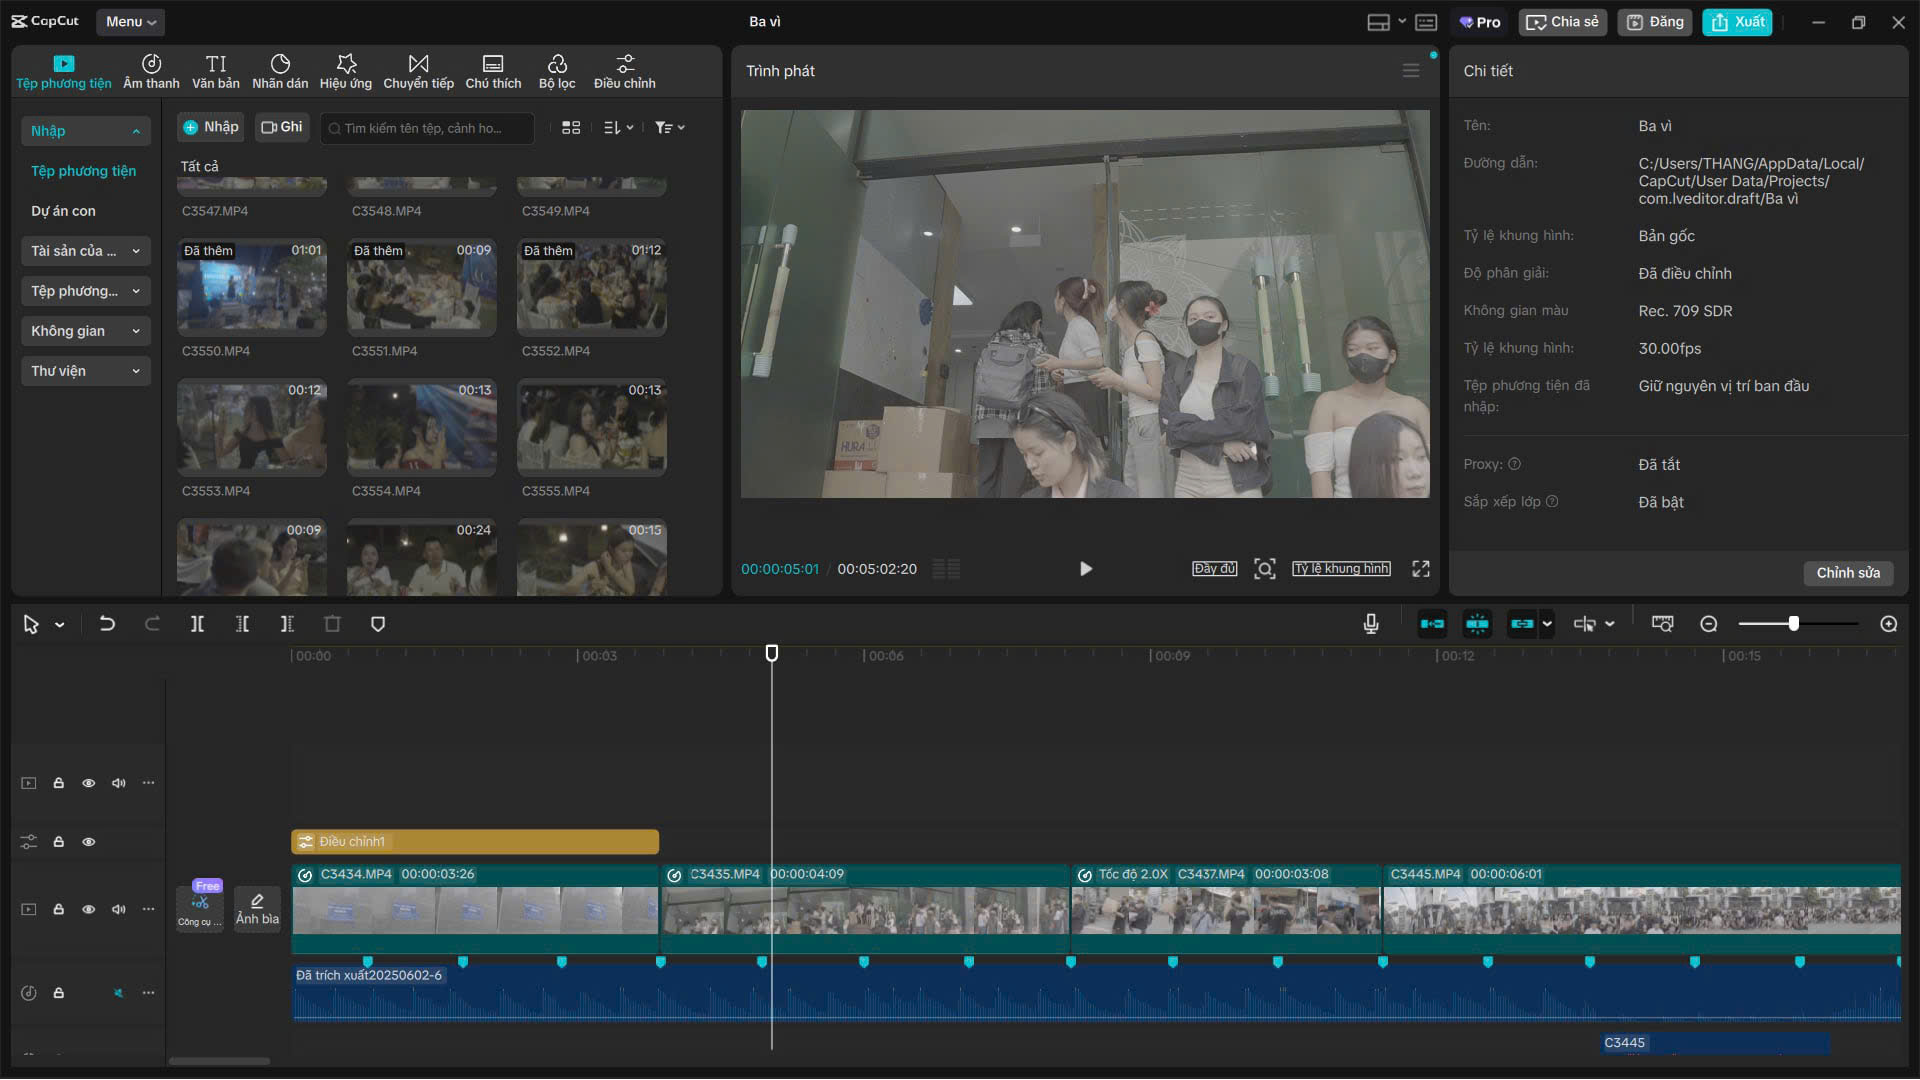Select Dự án con in sidebar

[64, 211]
